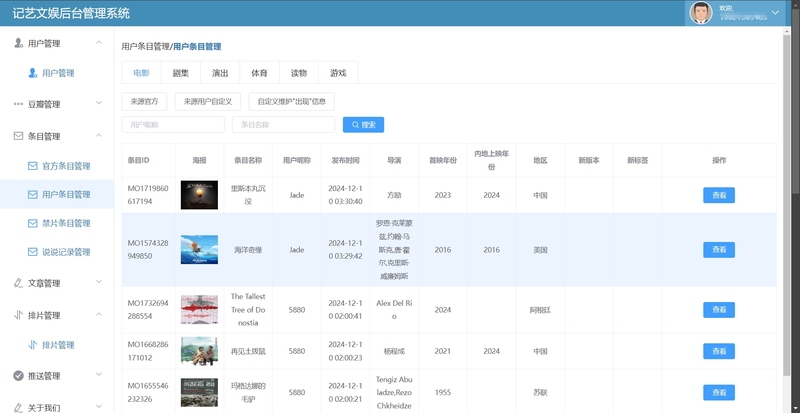Switch to the 读物 tab
Screen dimensions: 800x413
[x=299, y=72]
